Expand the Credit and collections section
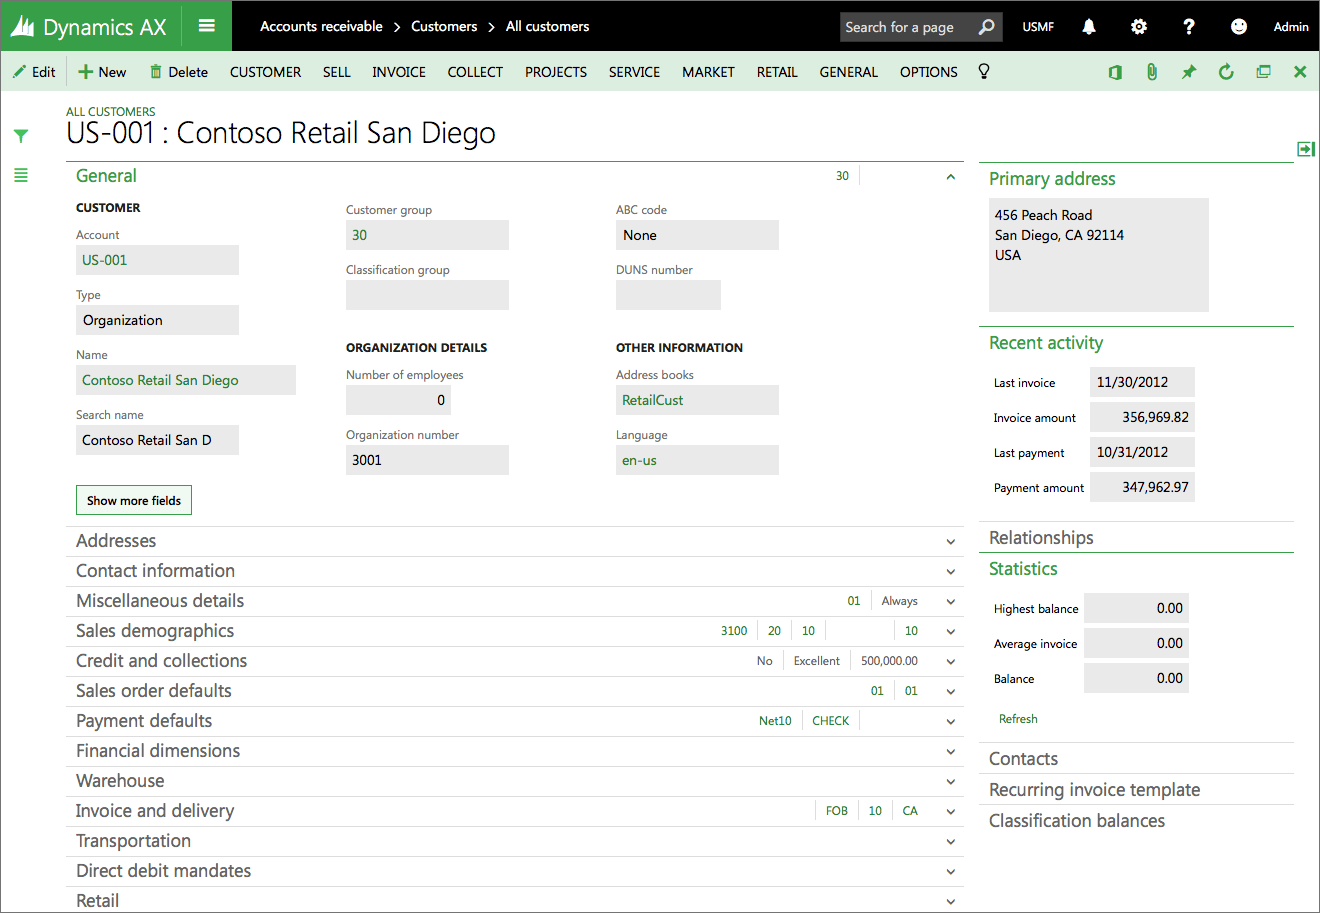This screenshot has height=913, width=1320. click(515, 661)
